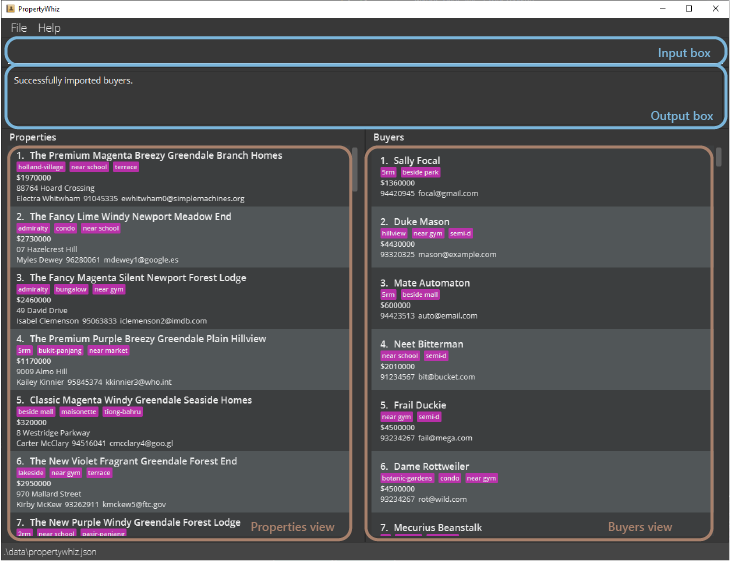Click the Buyers panel heading
Screen dimensions: 730x561
click(389, 137)
